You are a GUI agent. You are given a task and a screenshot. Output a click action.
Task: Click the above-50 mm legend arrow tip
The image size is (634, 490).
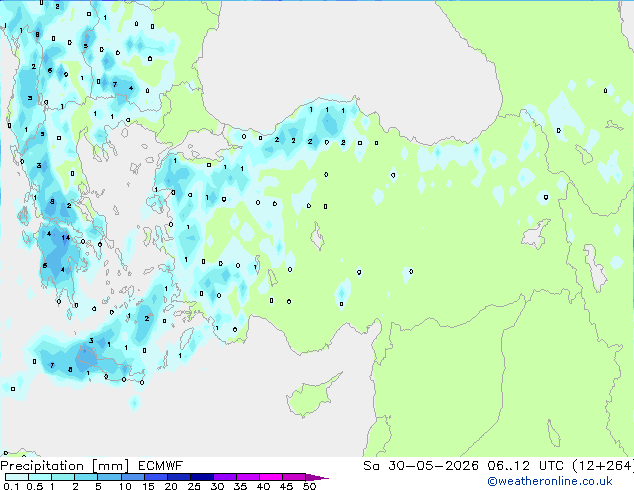(x=317, y=477)
